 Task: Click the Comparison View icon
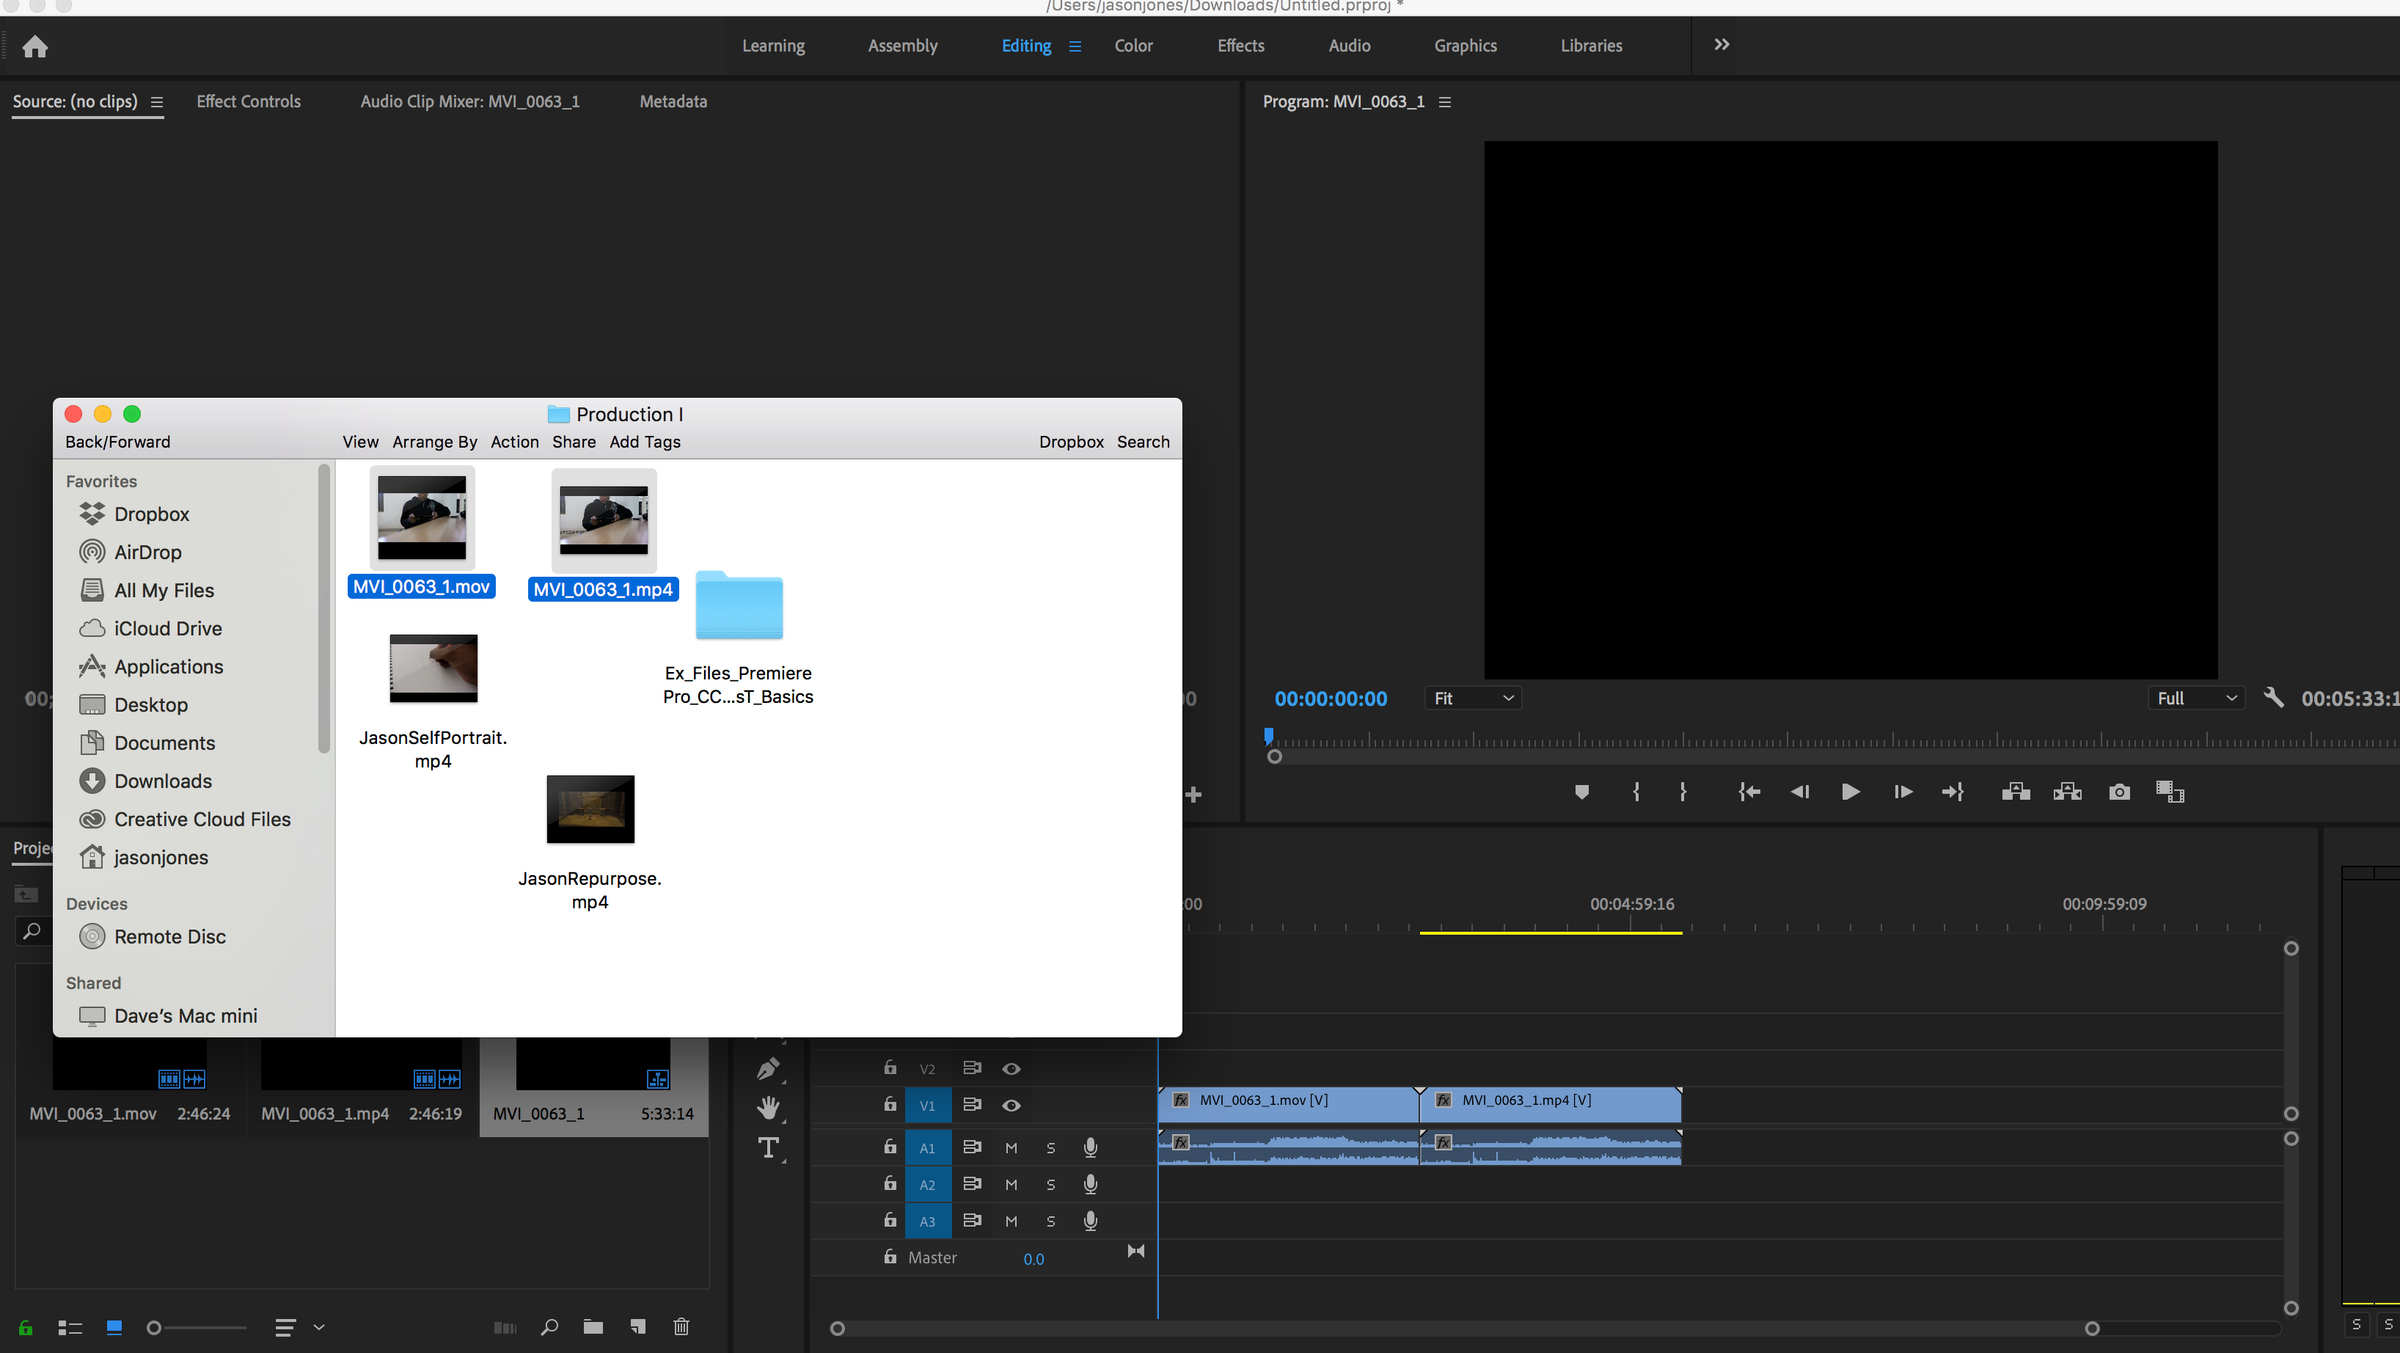(2170, 792)
